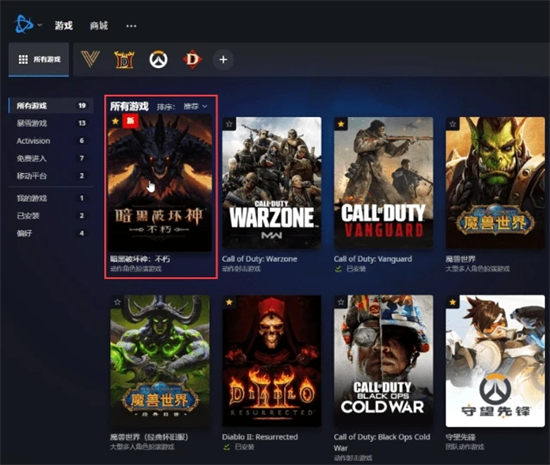Click the 守望先锋 title text
550x465 pixels.
pos(460,437)
